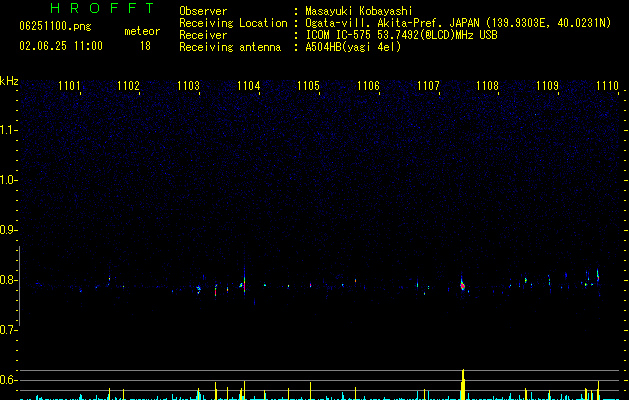629x400 pixels.
Task: Click the 1110 time marker
Action: click(607, 86)
